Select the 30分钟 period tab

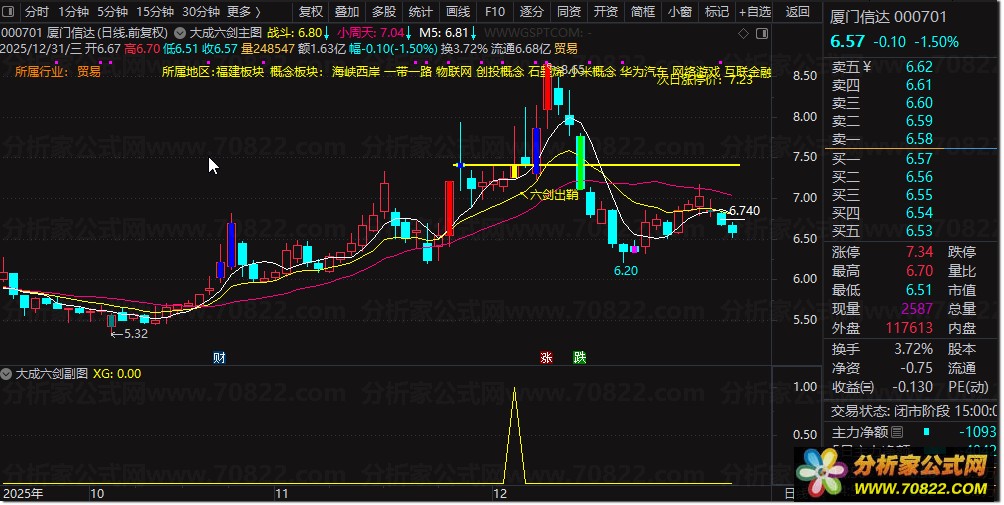pyautogui.click(x=200, y=12)
